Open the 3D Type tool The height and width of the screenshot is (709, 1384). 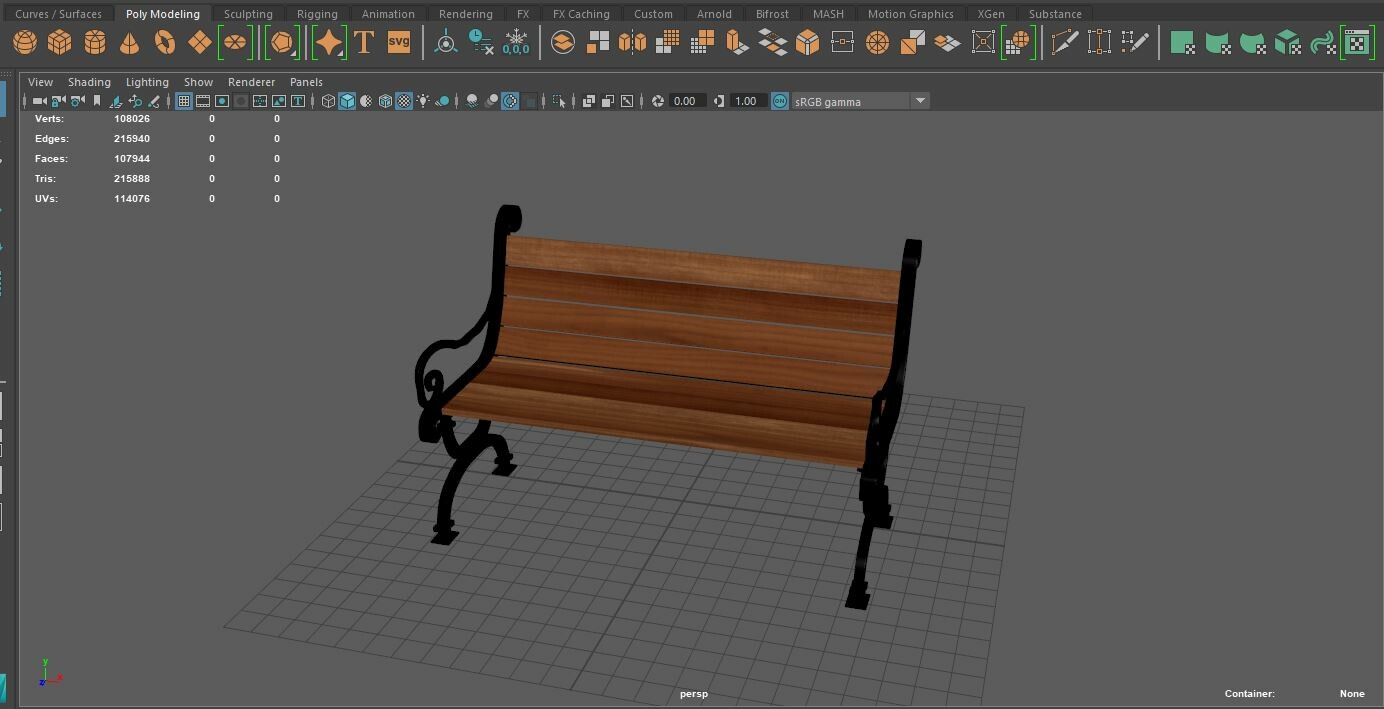(x=363, y=42)
